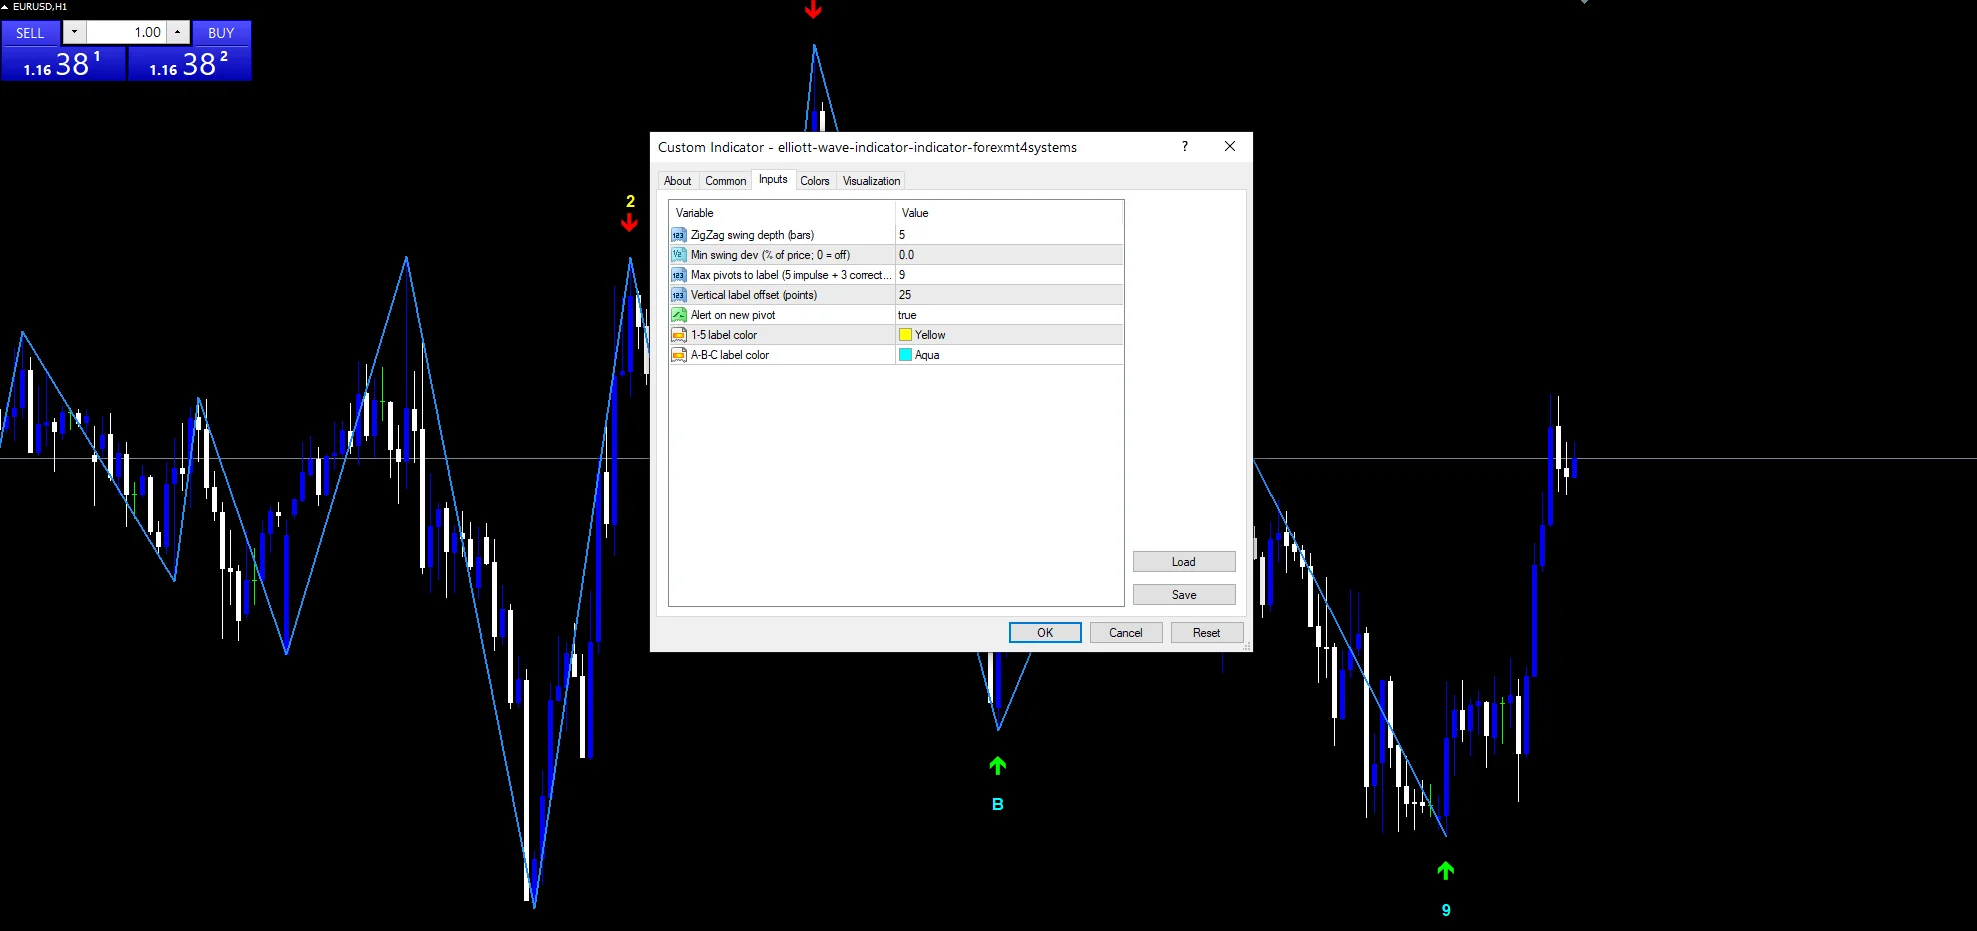This screenshot has width=1977, height=931.
Task: Click the Alert on new pivot boolean icon
Action: (679, 315)
